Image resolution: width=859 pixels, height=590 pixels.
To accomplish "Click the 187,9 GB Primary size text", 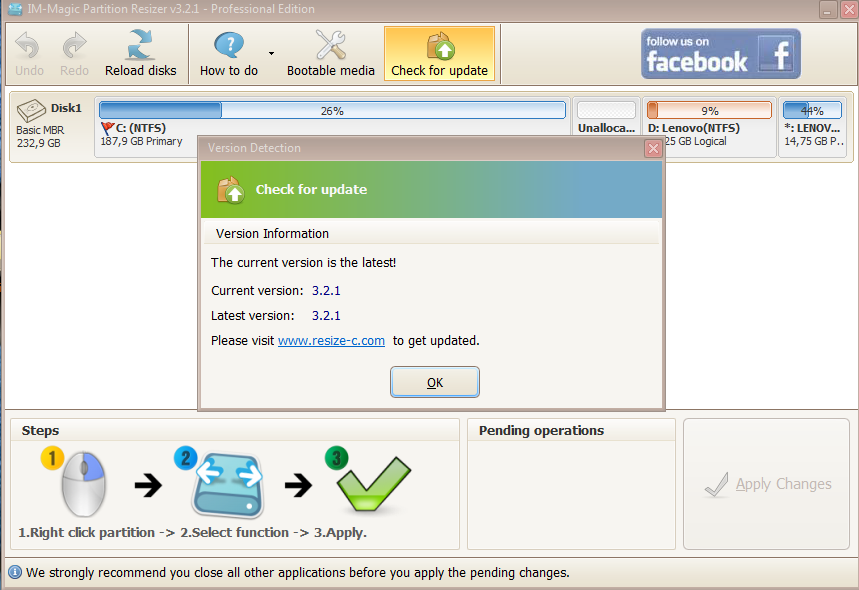I will pyautogui.click(x=141, y=141).
